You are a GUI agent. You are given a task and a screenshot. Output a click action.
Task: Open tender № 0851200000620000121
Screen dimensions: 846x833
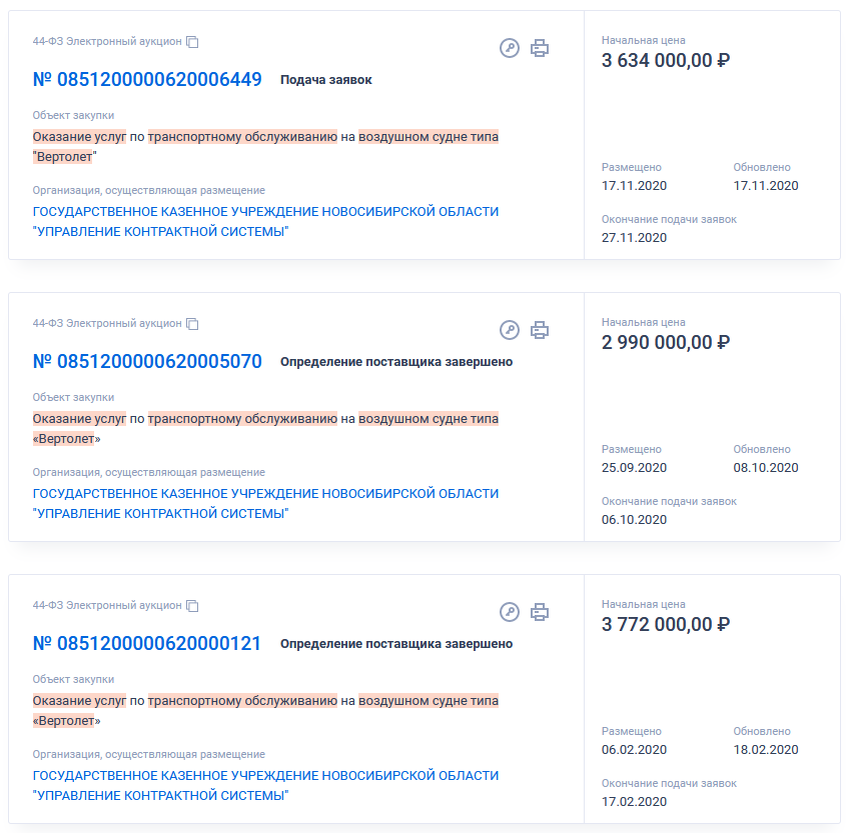click(x=147, y=644)
